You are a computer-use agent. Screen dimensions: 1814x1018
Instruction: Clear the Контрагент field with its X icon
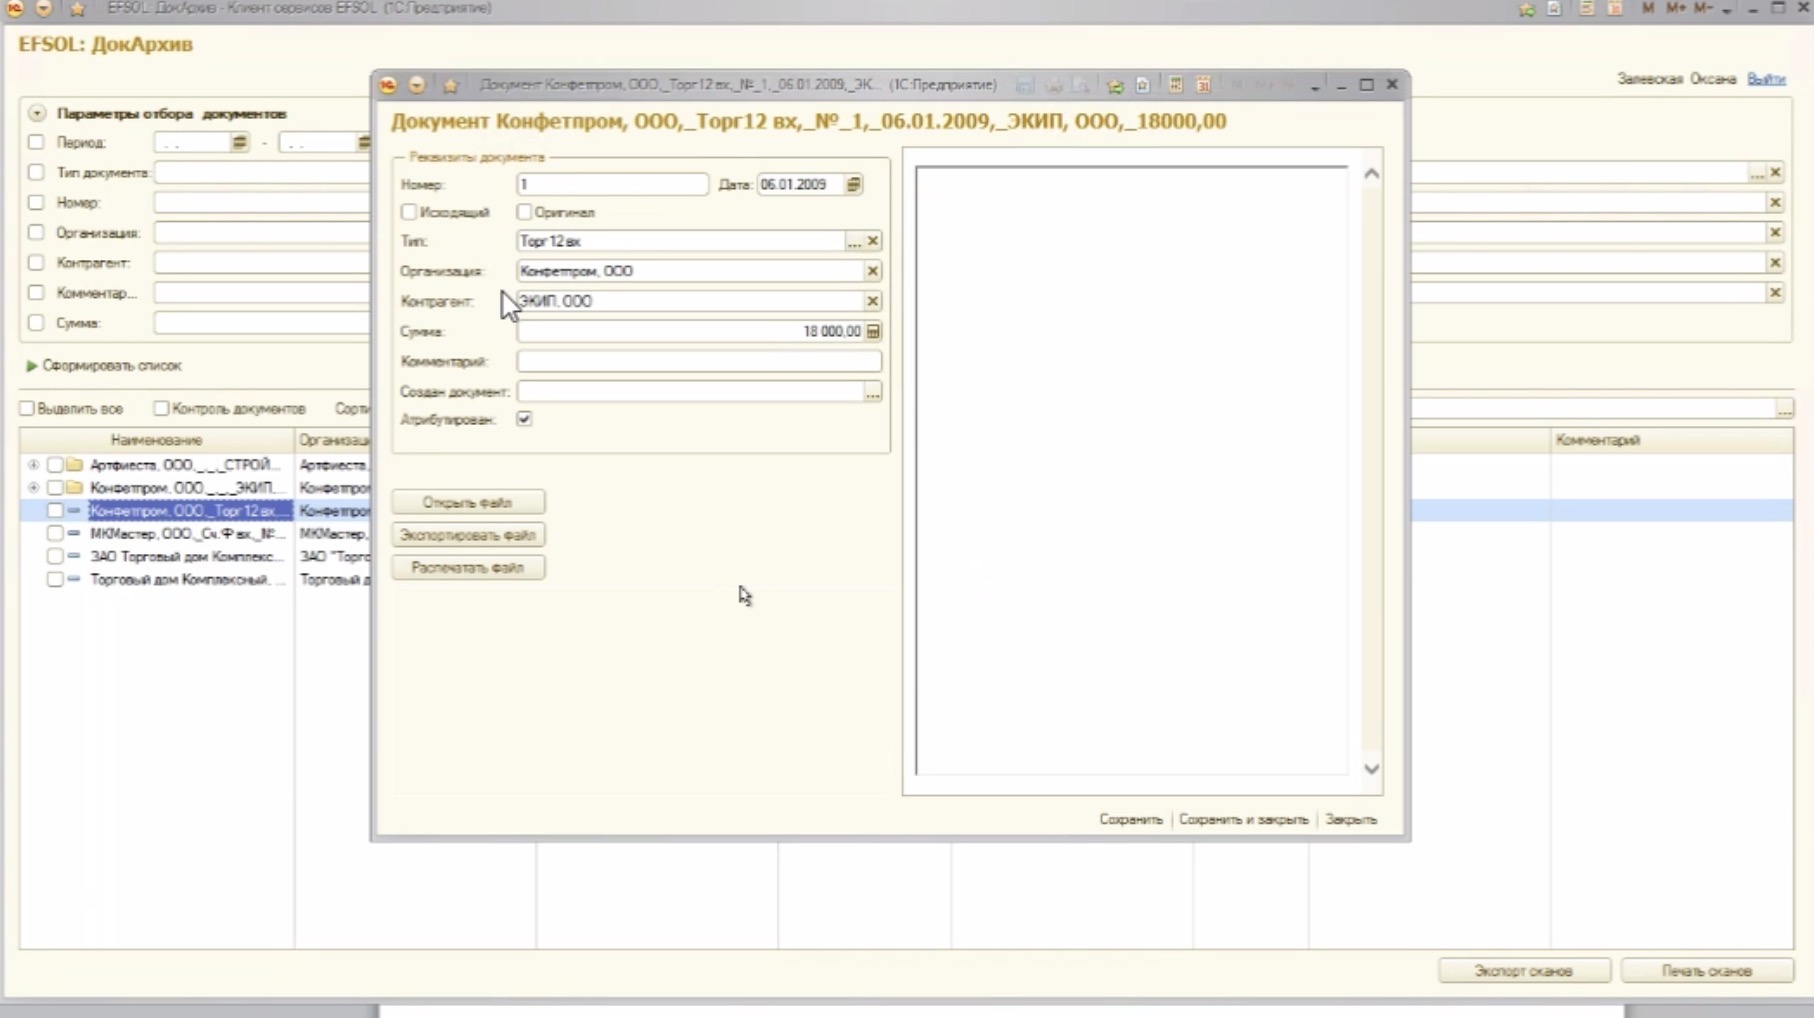pyautogui.click(x=873, y=301)
